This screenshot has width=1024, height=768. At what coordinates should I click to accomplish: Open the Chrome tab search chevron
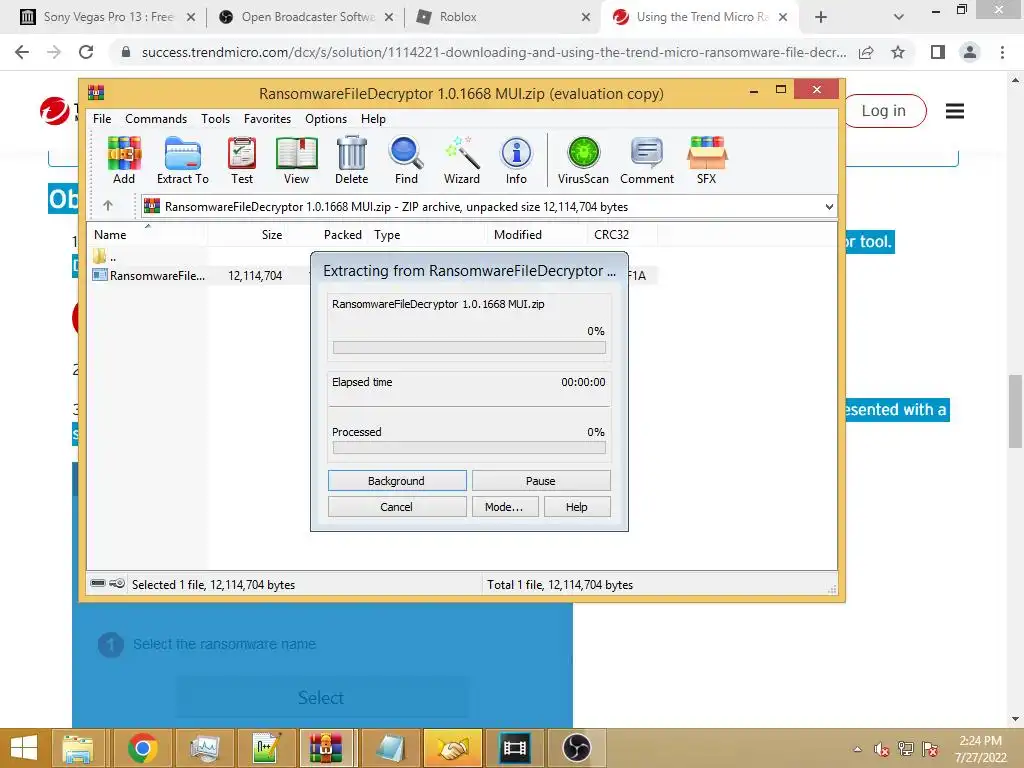click(x=899, y=17)
